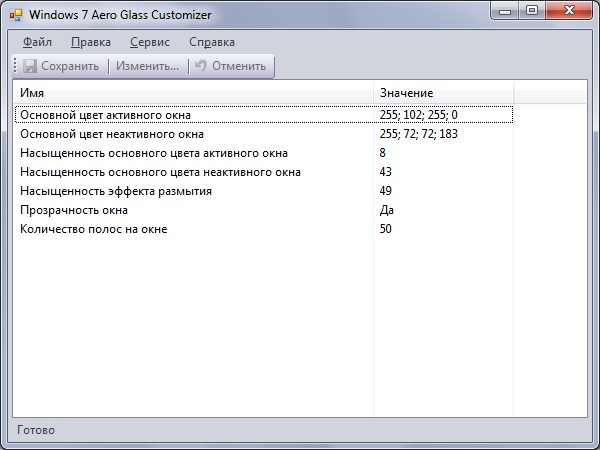Sort by the Имя column header
This screenshot has height=450, width=600.
193,93
